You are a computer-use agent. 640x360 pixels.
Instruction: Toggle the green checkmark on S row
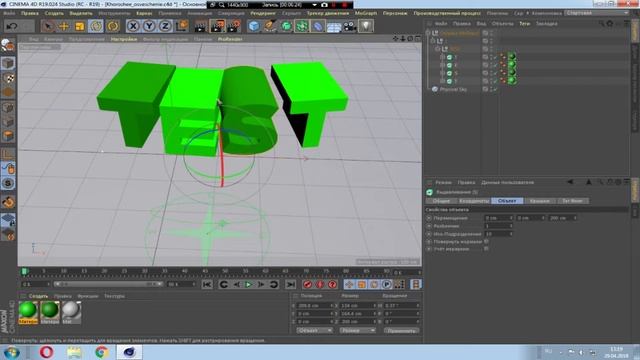point(495,73)
